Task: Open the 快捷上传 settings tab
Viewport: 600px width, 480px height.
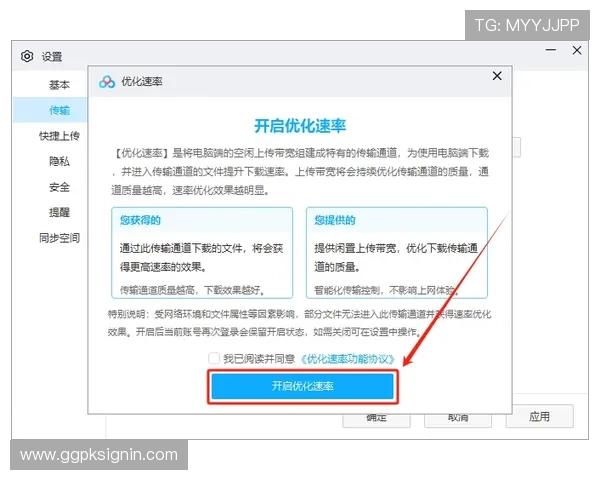Action: 59,136
